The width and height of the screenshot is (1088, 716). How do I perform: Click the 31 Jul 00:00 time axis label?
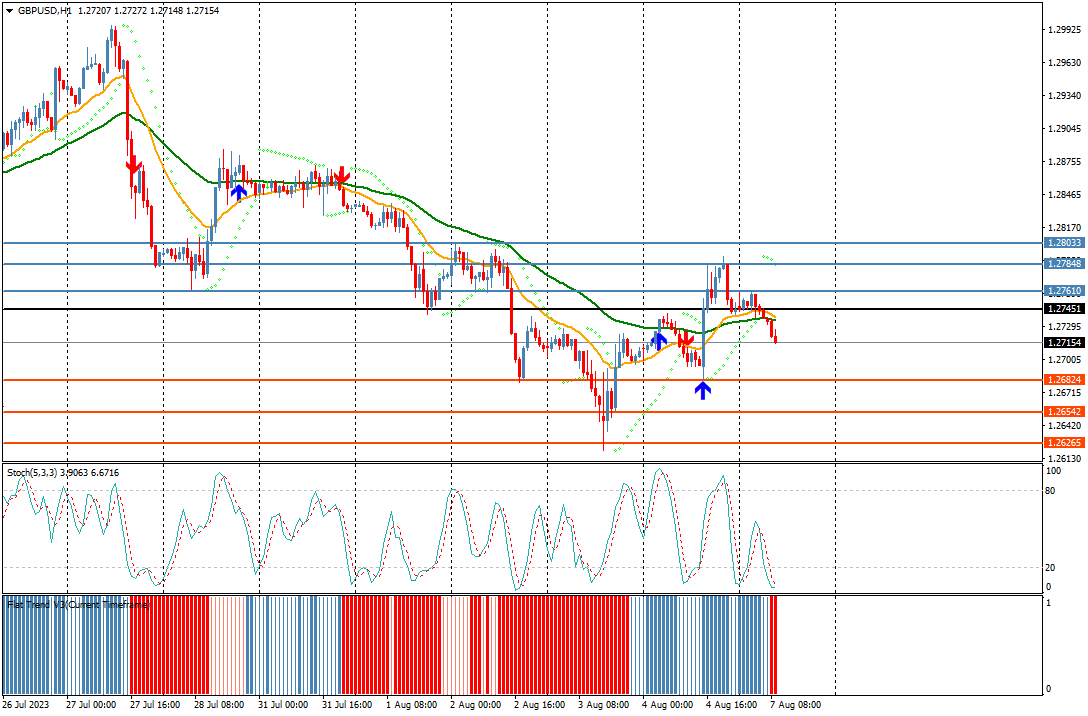tap(282, 705)
